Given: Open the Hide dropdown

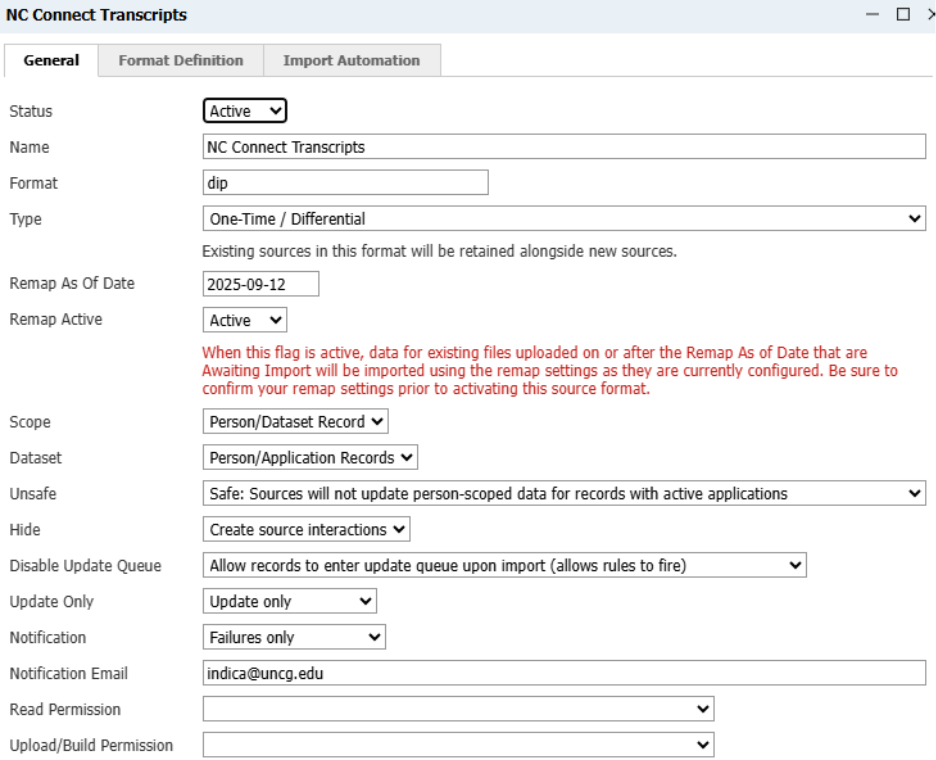Looking at the screenshot, I should [306, 529].
